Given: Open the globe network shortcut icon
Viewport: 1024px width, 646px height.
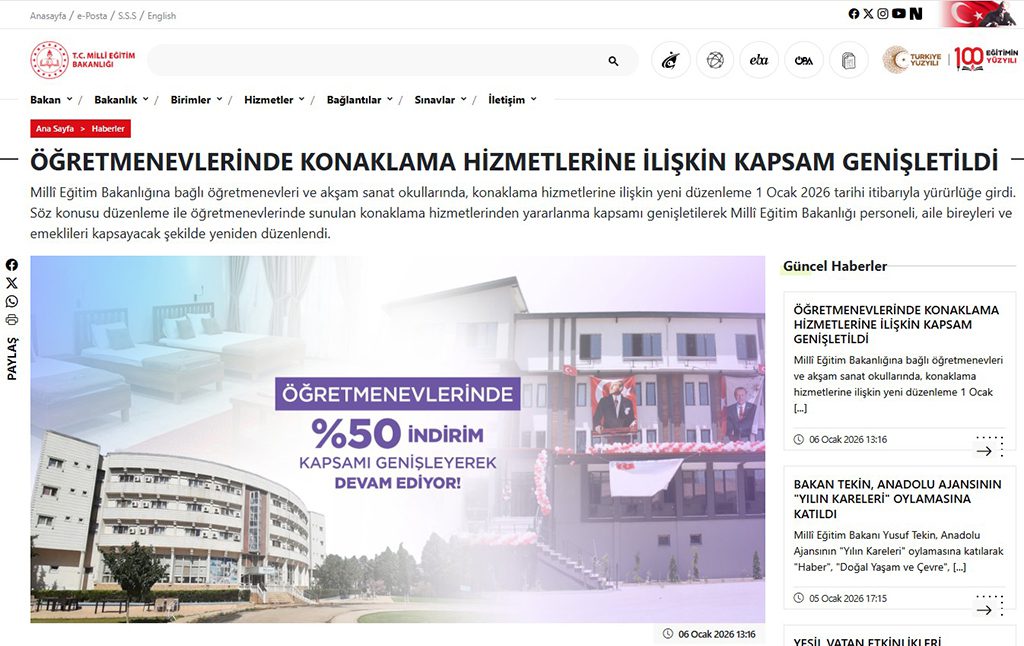Looking at the screenshot, I should click(x=715, y=61).
